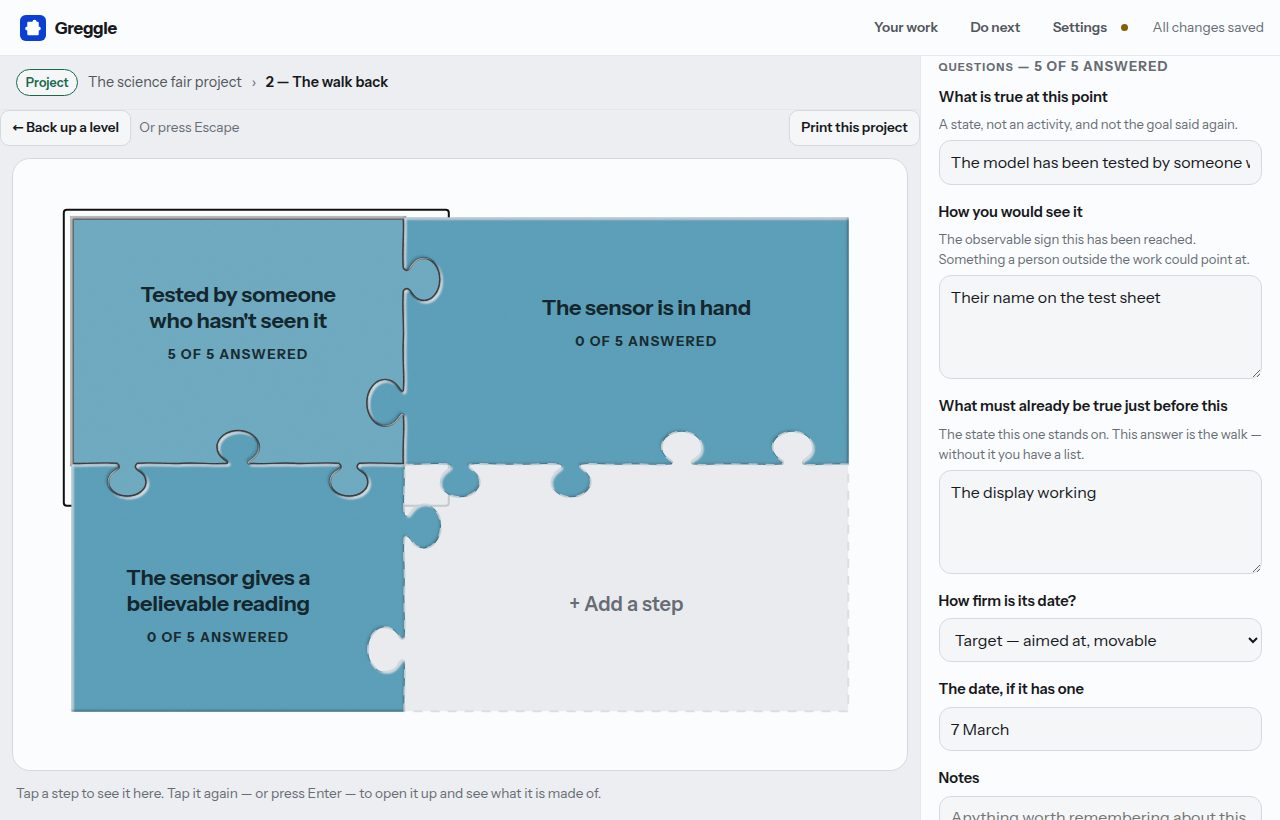This screenshot has width=1280, height=820.
Task: Click the Project badge in the breadcrumb
Action: pos(47,82)
